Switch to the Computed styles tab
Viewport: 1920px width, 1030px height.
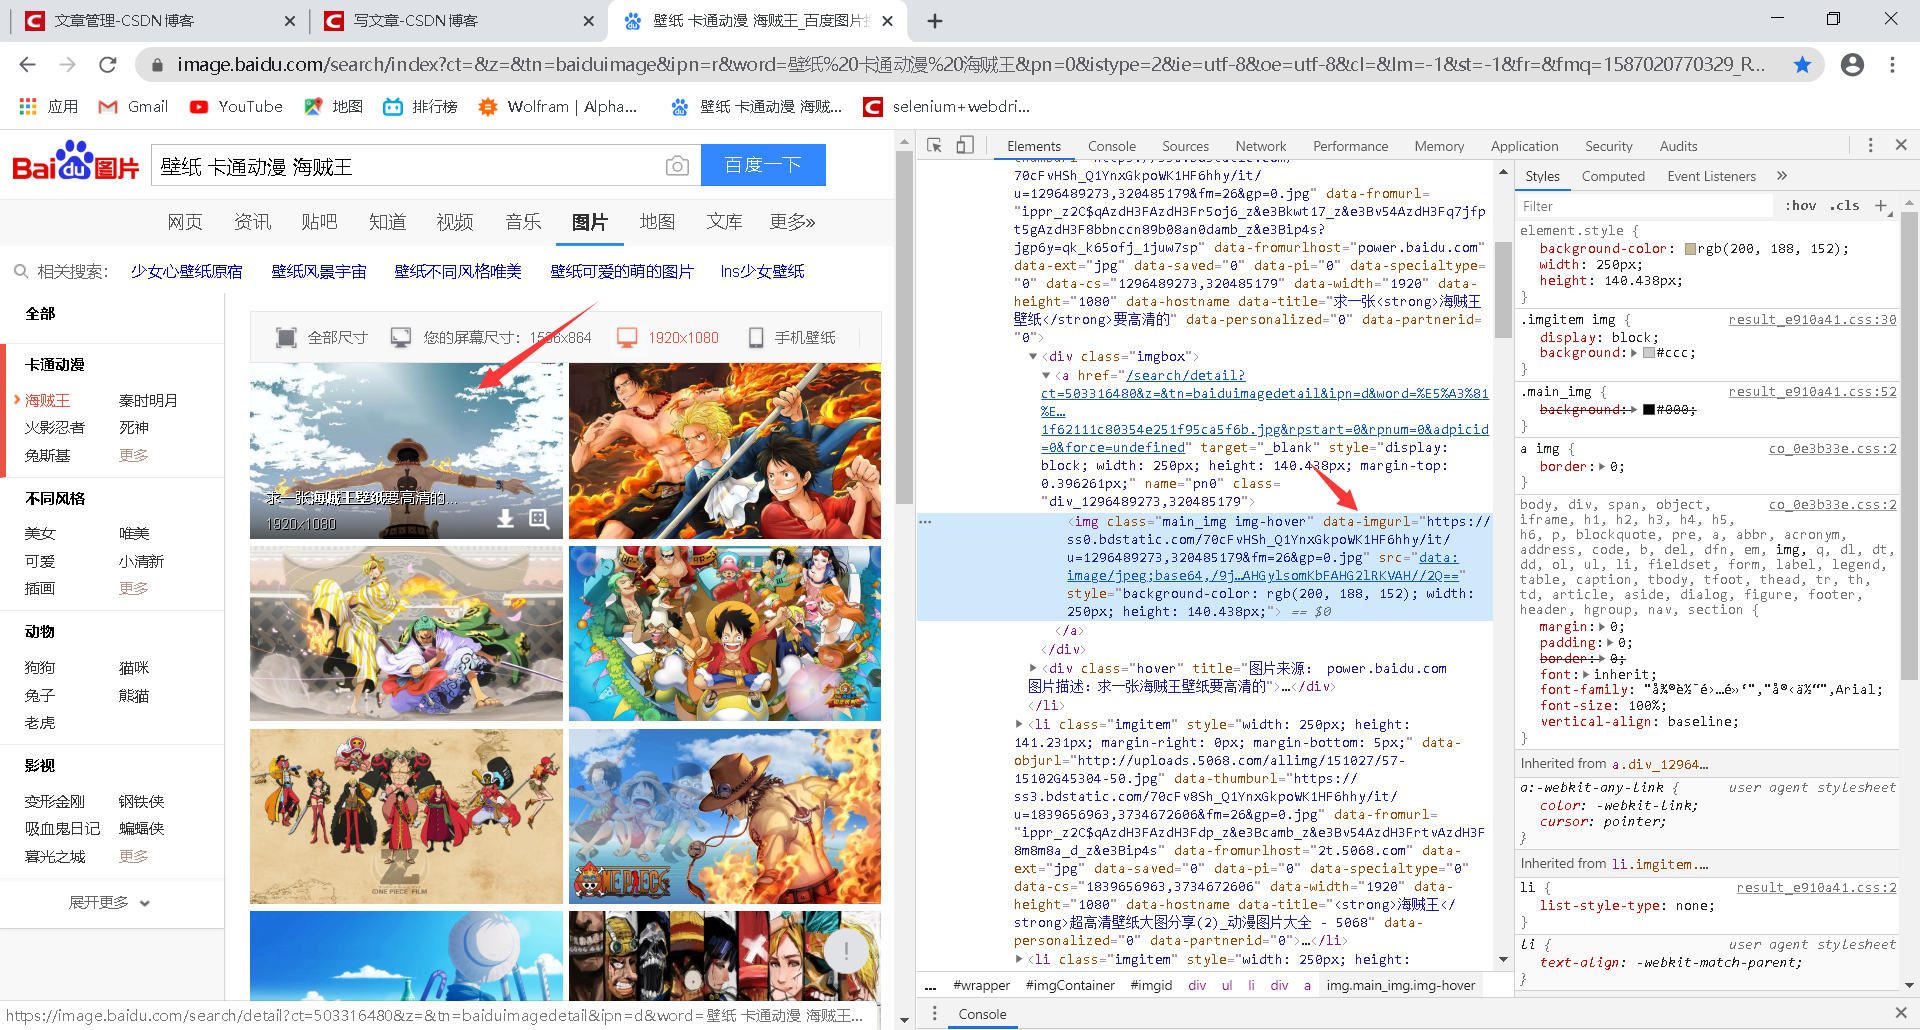click(x=1613, y=176)
